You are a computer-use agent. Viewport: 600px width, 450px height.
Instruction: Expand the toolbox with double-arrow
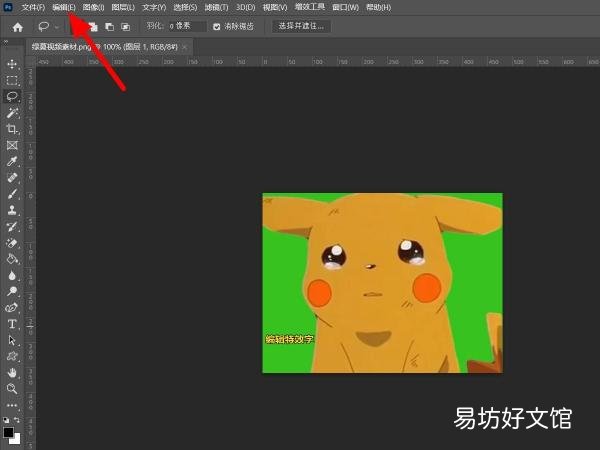(x=5, y=41)
